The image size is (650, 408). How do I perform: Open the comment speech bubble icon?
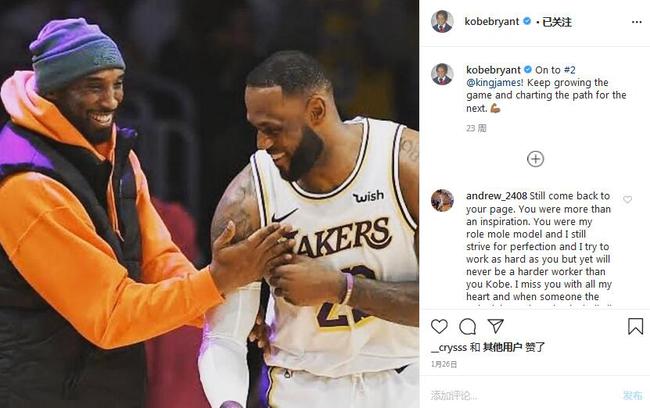tap(468, 327)
